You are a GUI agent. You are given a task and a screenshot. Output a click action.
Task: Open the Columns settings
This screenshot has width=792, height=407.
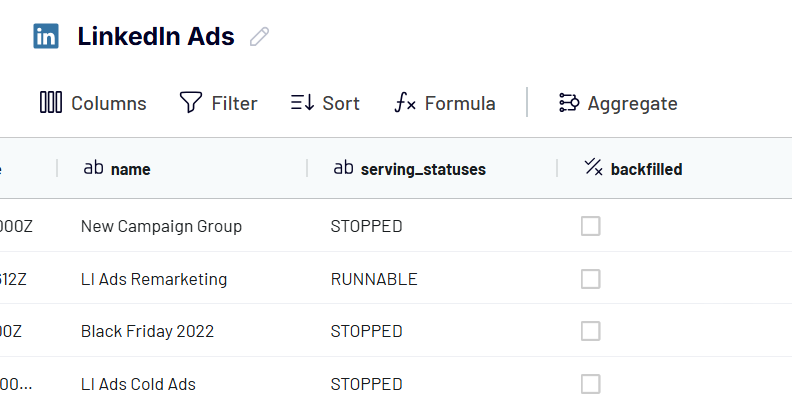[93, 103]
